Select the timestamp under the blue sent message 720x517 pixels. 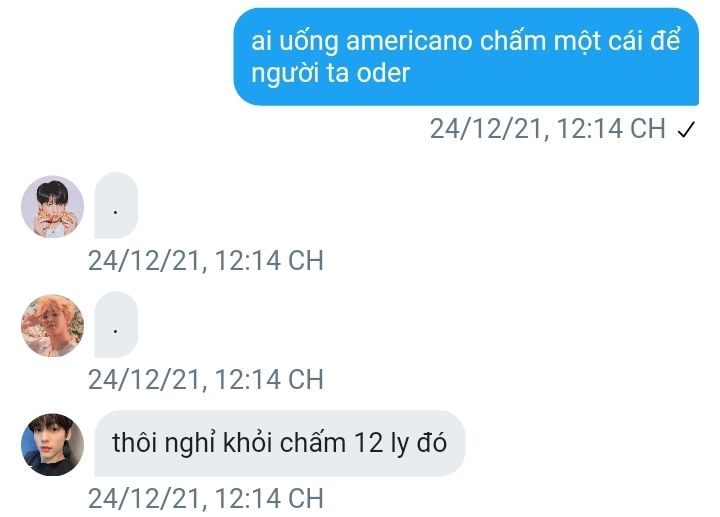point(547,129)
